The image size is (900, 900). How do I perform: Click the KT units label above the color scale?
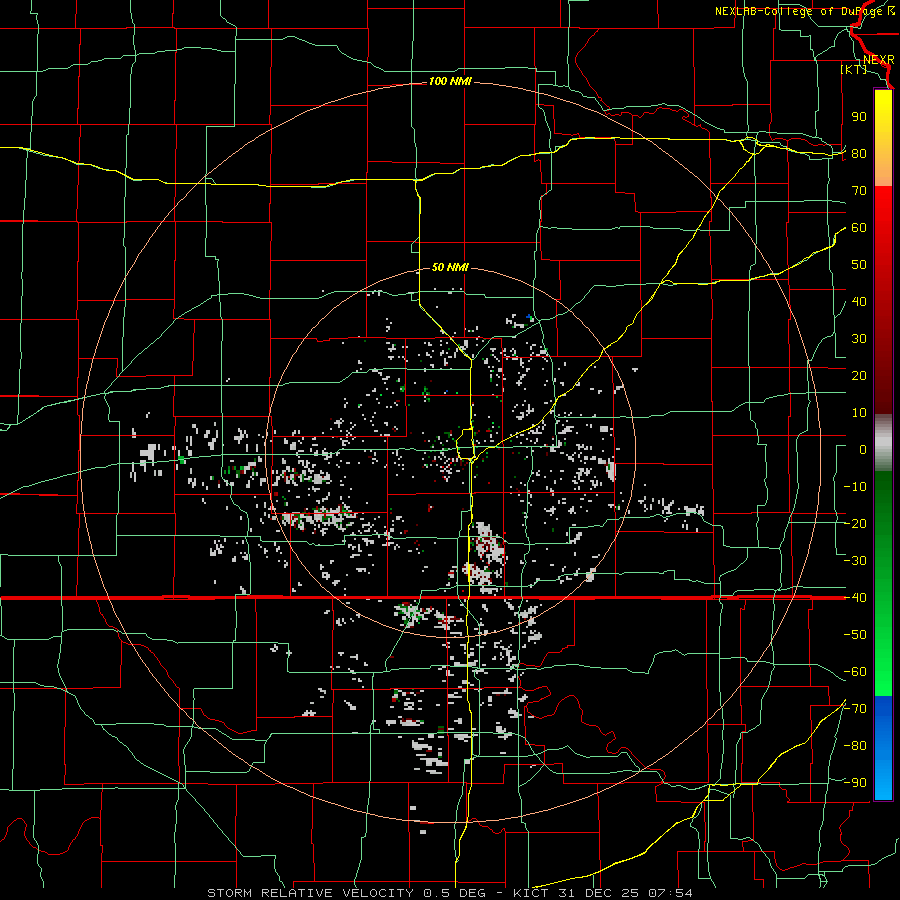(x=854, y=69)
